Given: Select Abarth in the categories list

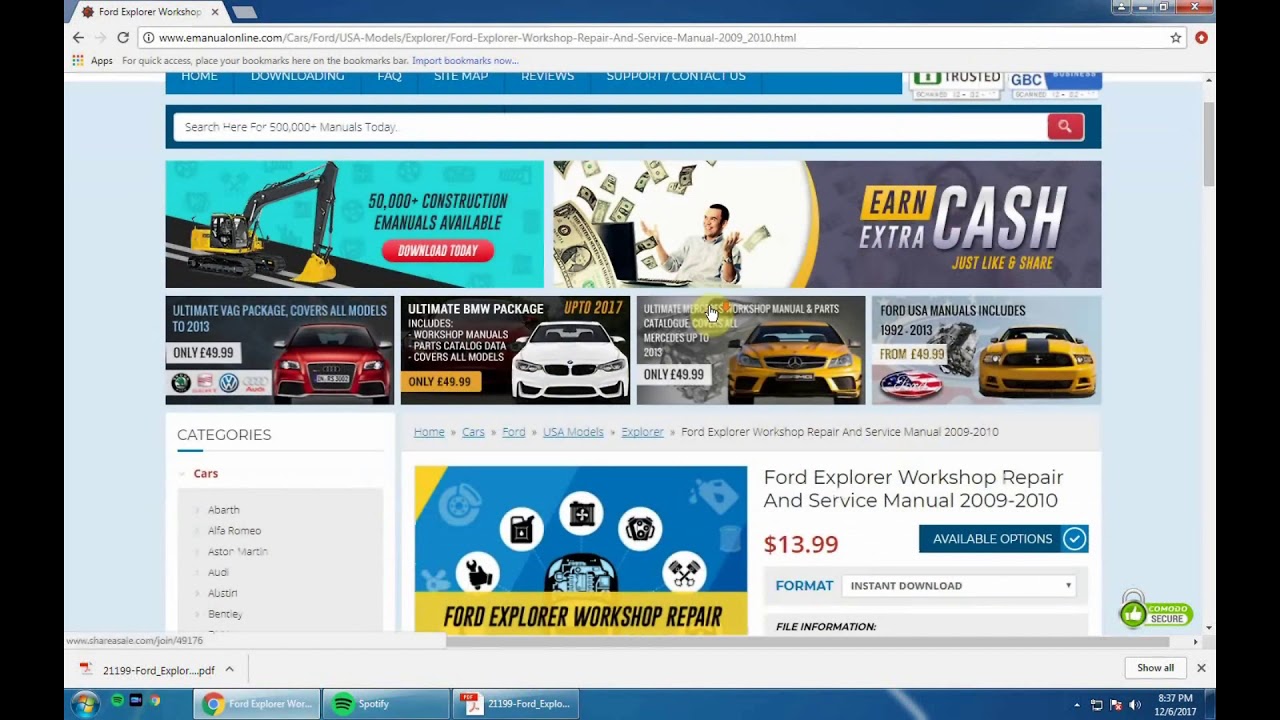Looking at the screenshot, I should [223, 510].
